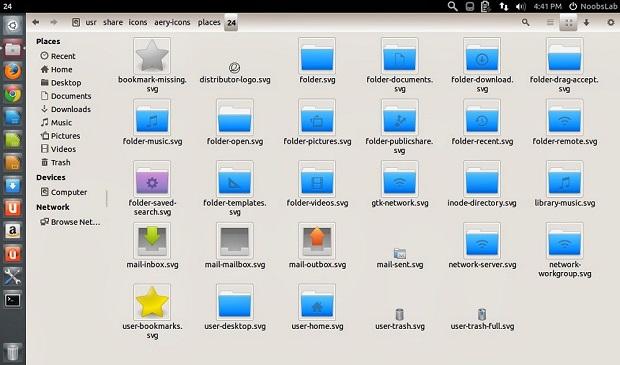Open Computer under Devices
This screenshot has height=365, width=620.
pos(64,192)
